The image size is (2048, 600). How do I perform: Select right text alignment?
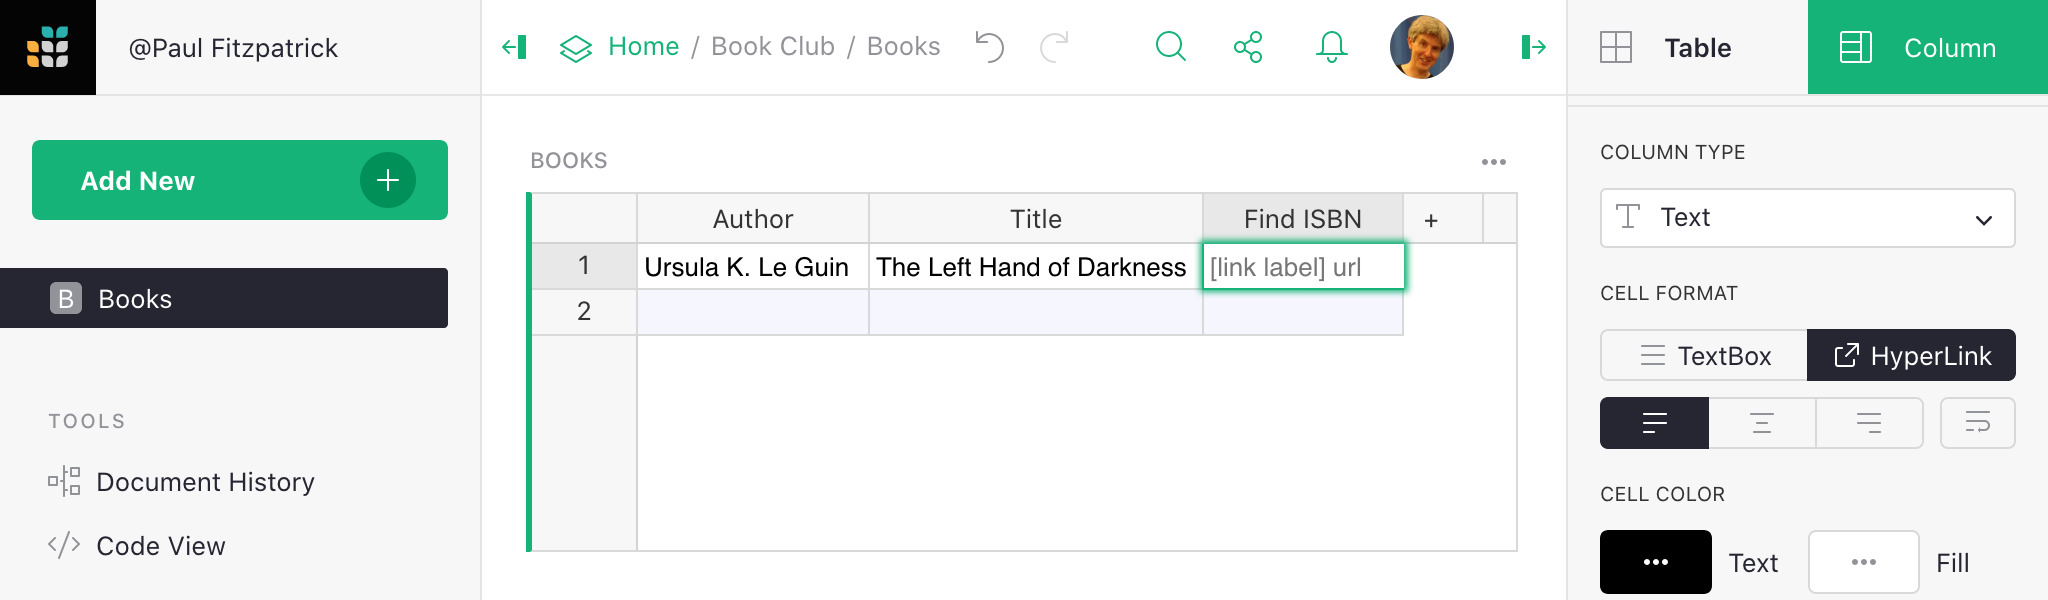pos(1869,422)
